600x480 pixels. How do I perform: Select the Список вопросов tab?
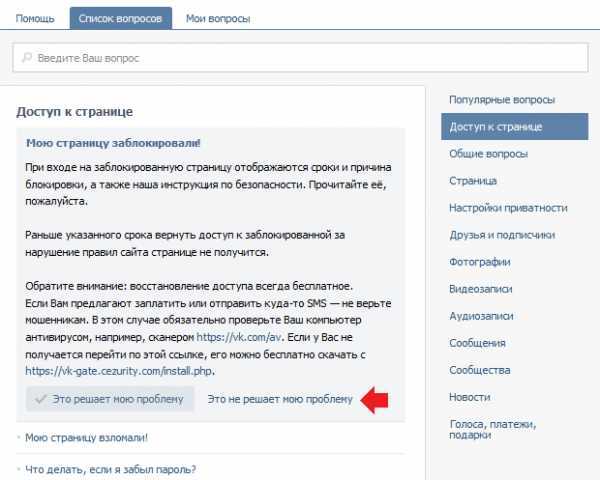click(121, 18)
